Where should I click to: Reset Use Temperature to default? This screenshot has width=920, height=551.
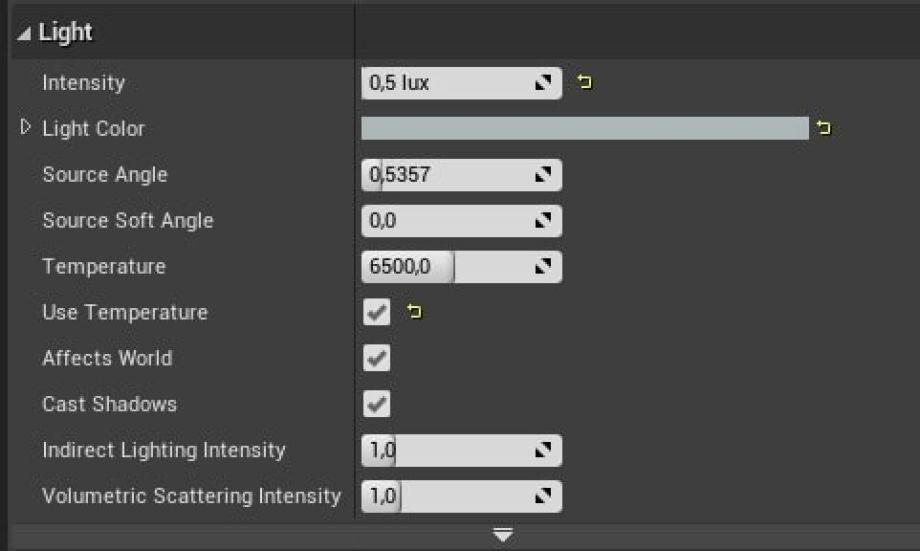pos(413,313)
